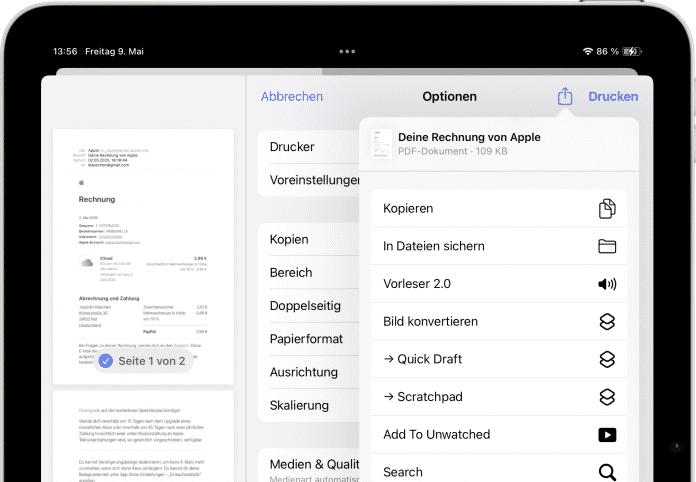Image resolution: width=696 pixels, height=482 pixels.
Task: Open the Voreinstellungen row
Action: point(308,180)
